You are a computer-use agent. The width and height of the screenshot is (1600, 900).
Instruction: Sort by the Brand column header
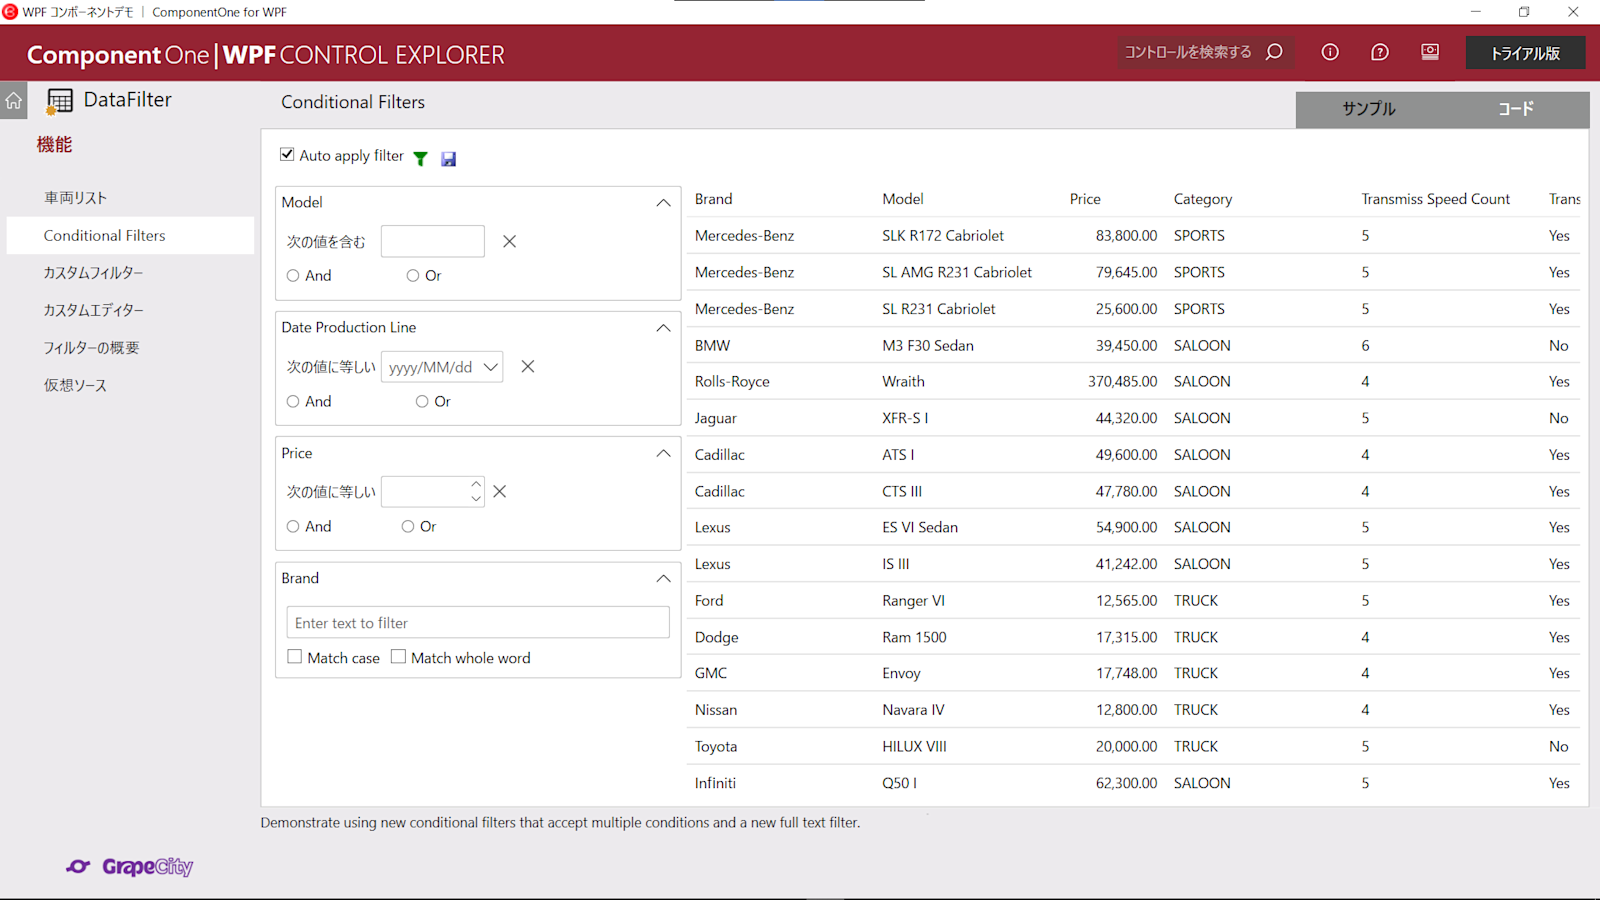tap(714, 199)
